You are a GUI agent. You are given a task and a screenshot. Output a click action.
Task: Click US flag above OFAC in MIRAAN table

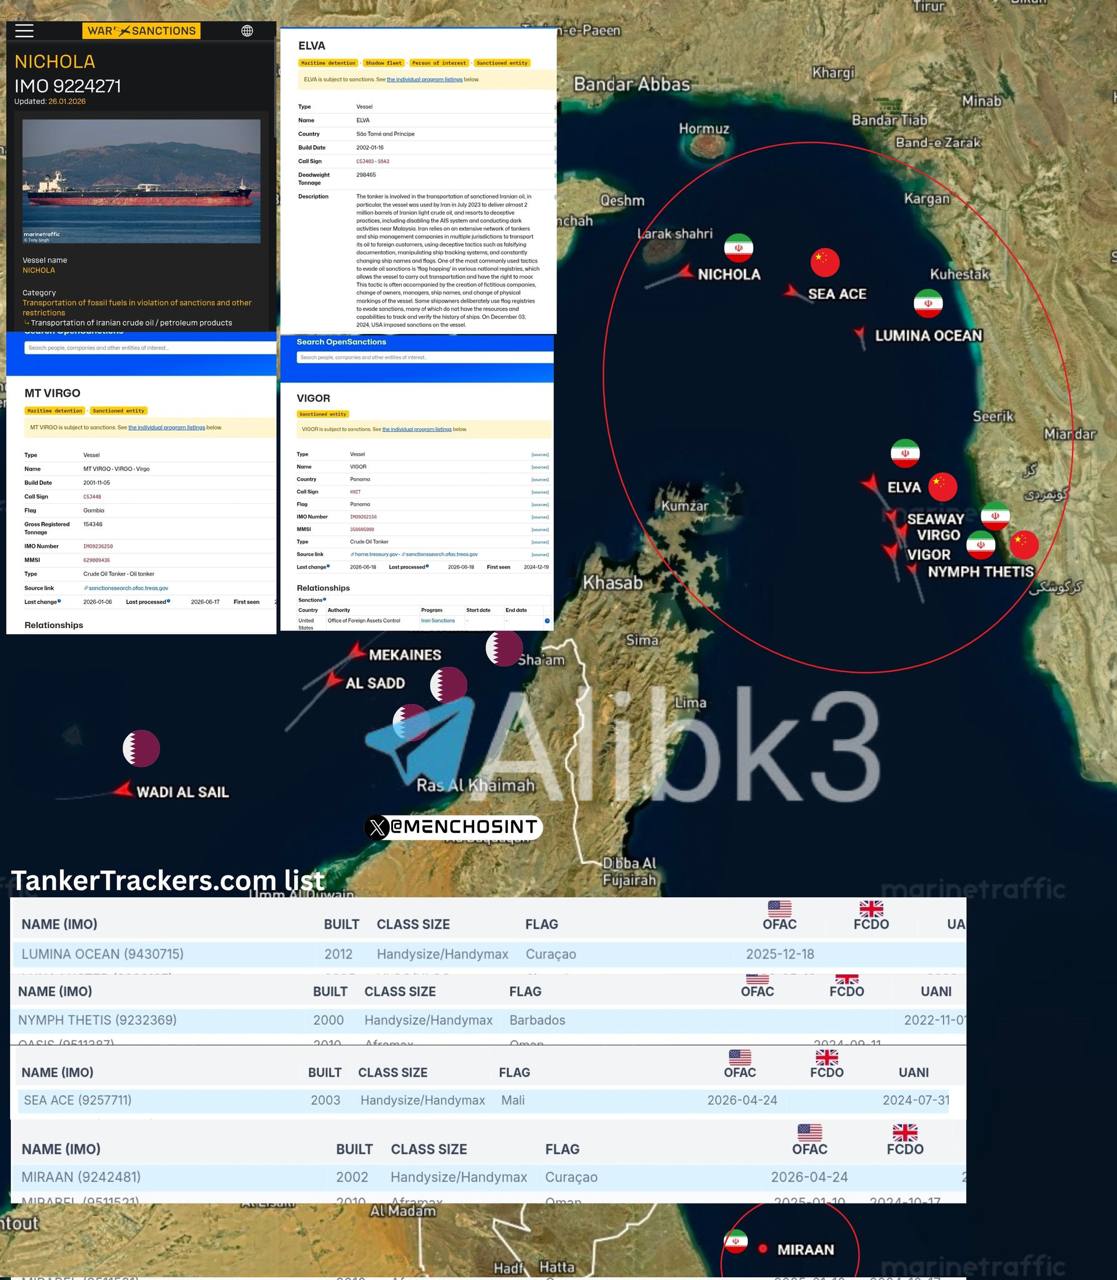pyautogui.click(x=809, y=1132)
